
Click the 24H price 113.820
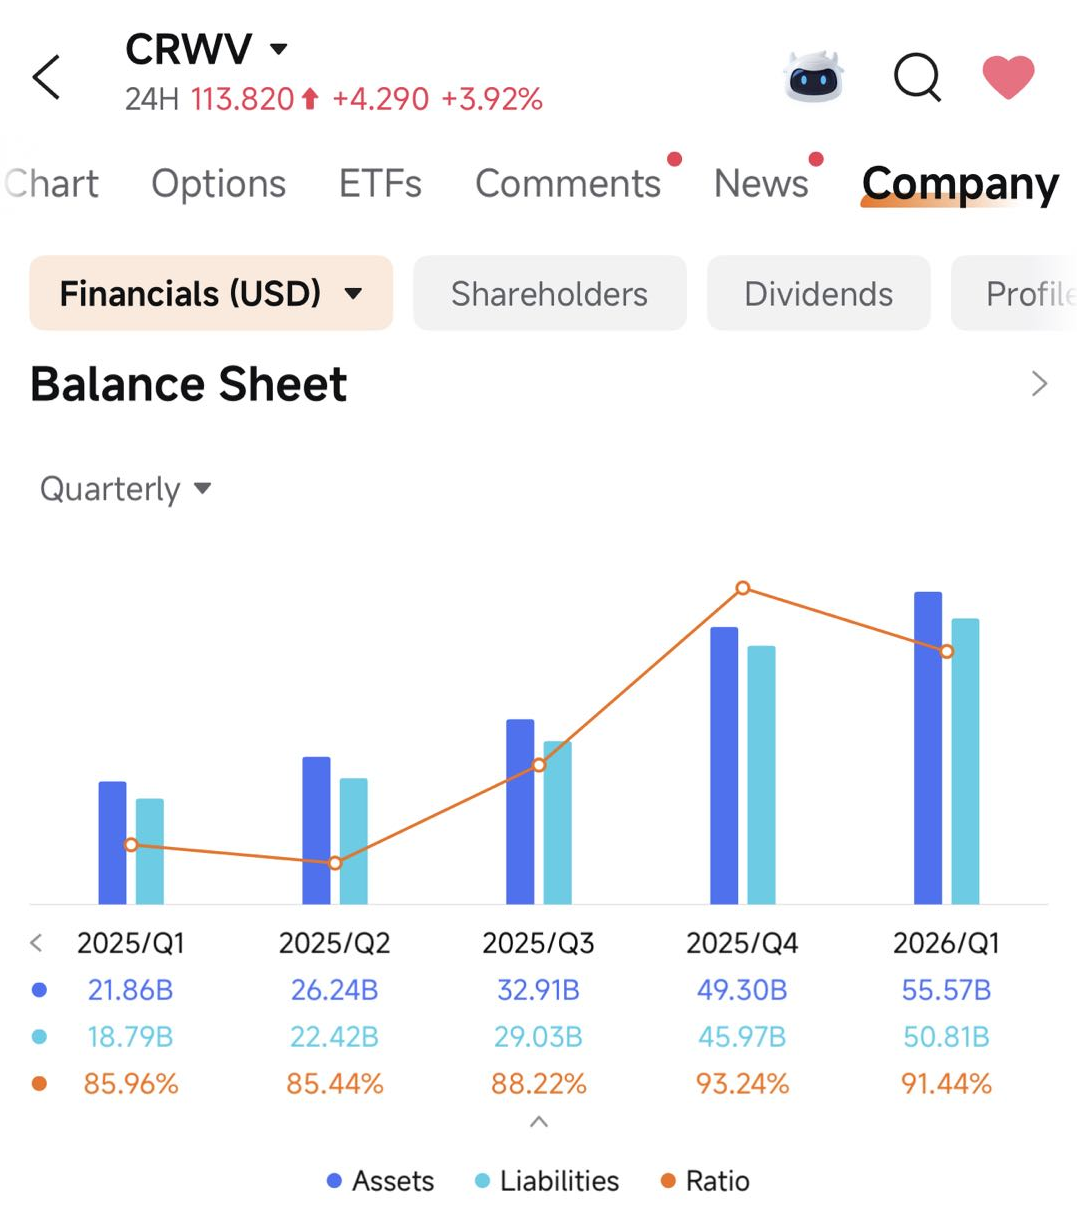click(243, 99)
